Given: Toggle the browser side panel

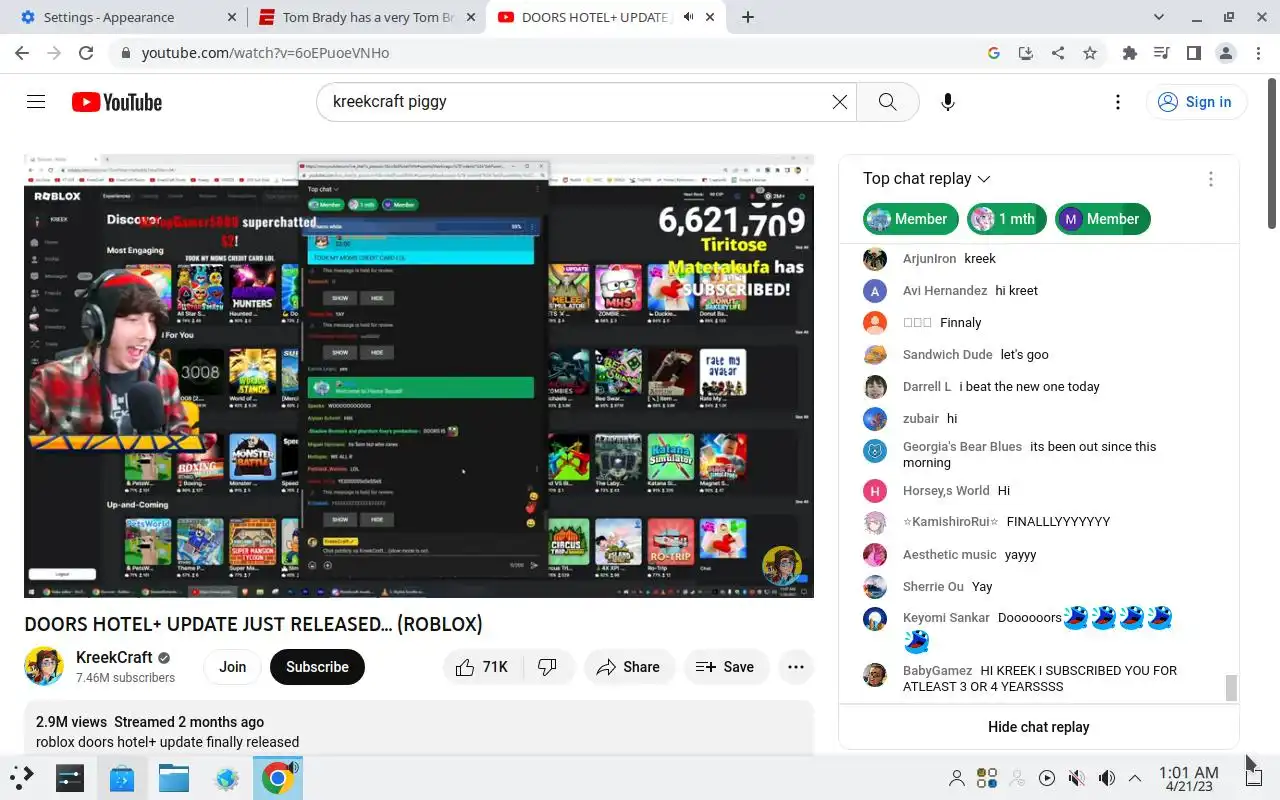Looking at the screenshot, I should pos(1193,53).
